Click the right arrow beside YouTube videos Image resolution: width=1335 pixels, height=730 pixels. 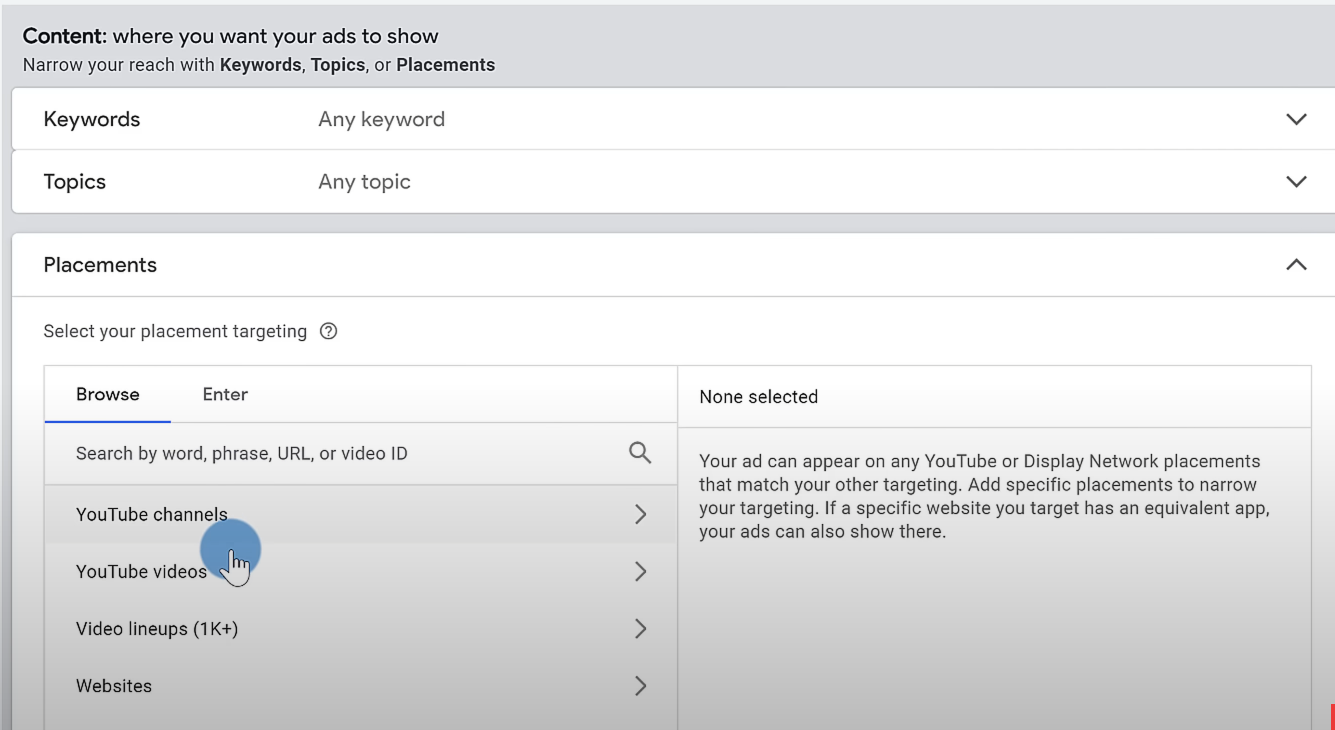coord(640,571)
